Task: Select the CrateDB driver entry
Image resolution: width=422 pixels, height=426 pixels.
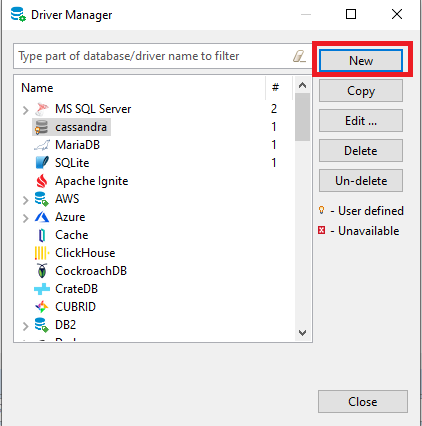Action: [76, 289]
